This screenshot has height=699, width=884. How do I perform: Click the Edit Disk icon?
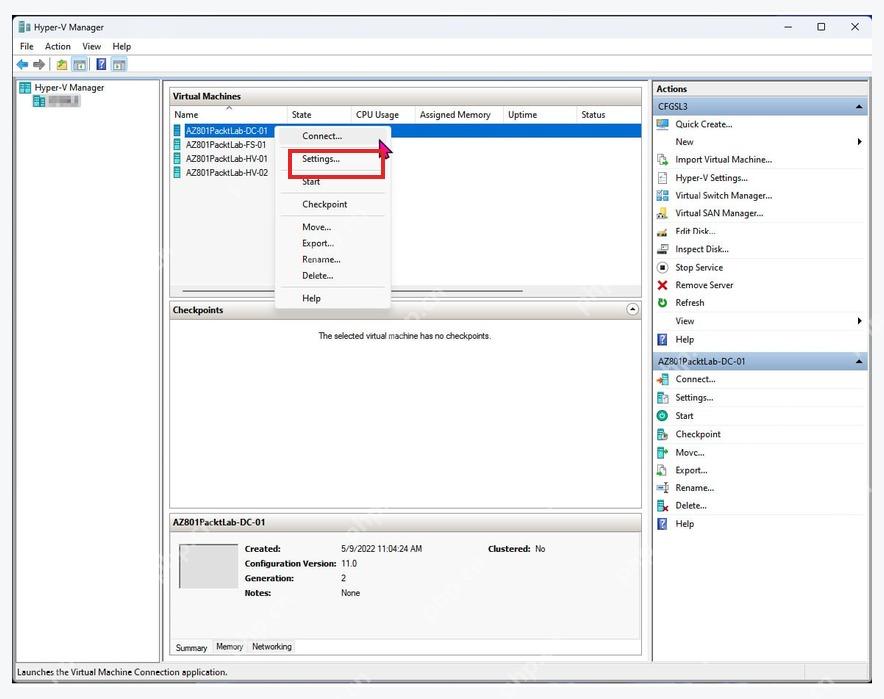coord(662,232)
